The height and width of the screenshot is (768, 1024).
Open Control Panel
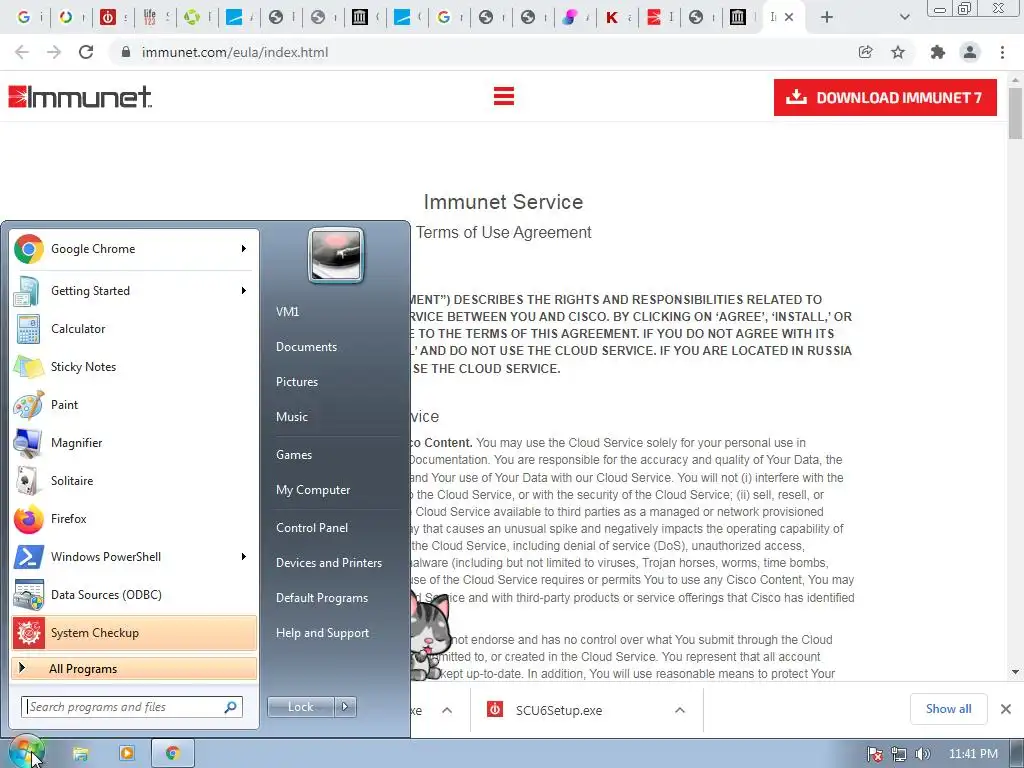(x=312, y=528)
